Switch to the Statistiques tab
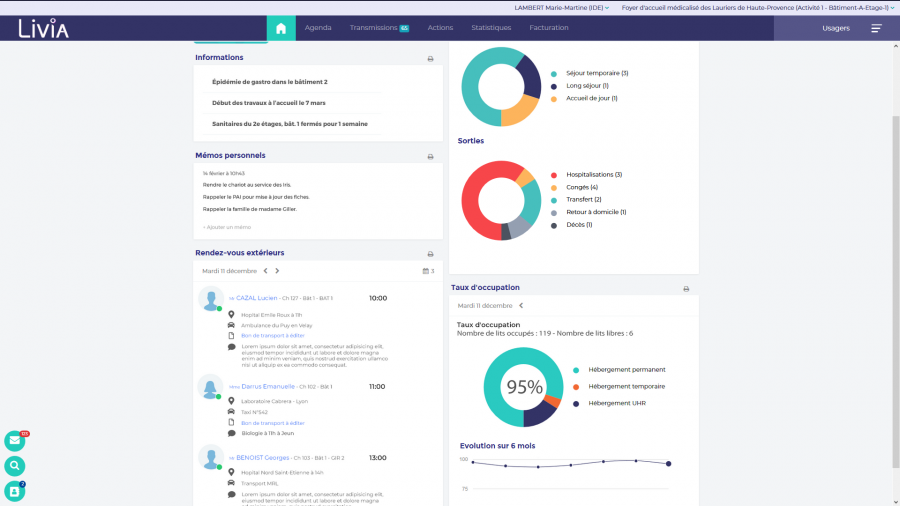Image resolution: width=900 pixels, height=506 pixels. point(491,28)
